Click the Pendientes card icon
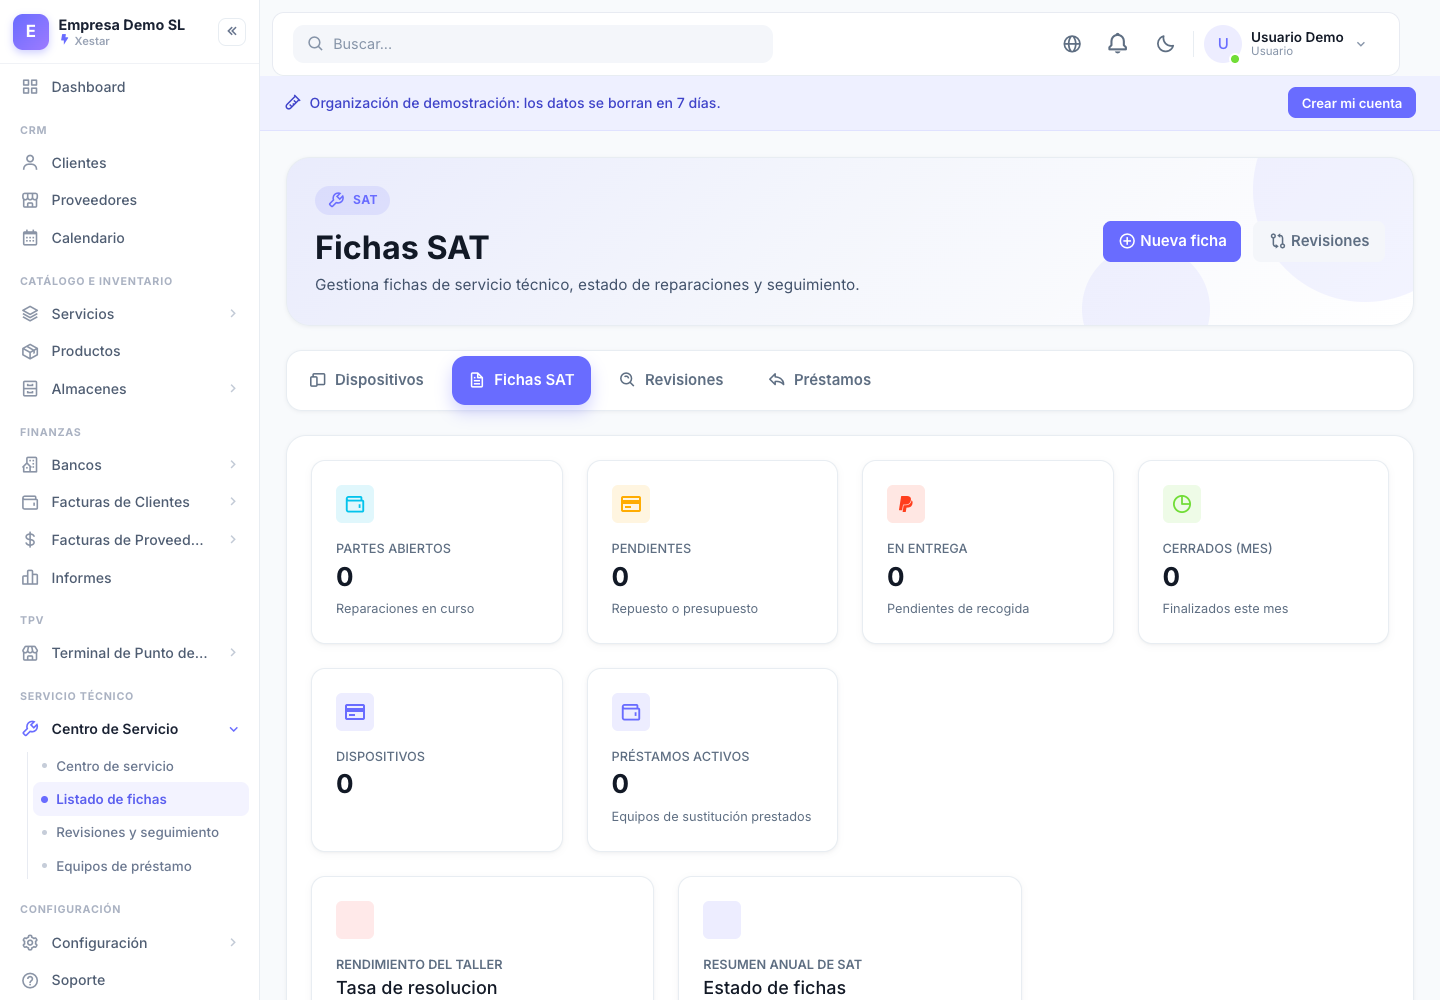The image size is (1440, 1000). tap(631, 504)
